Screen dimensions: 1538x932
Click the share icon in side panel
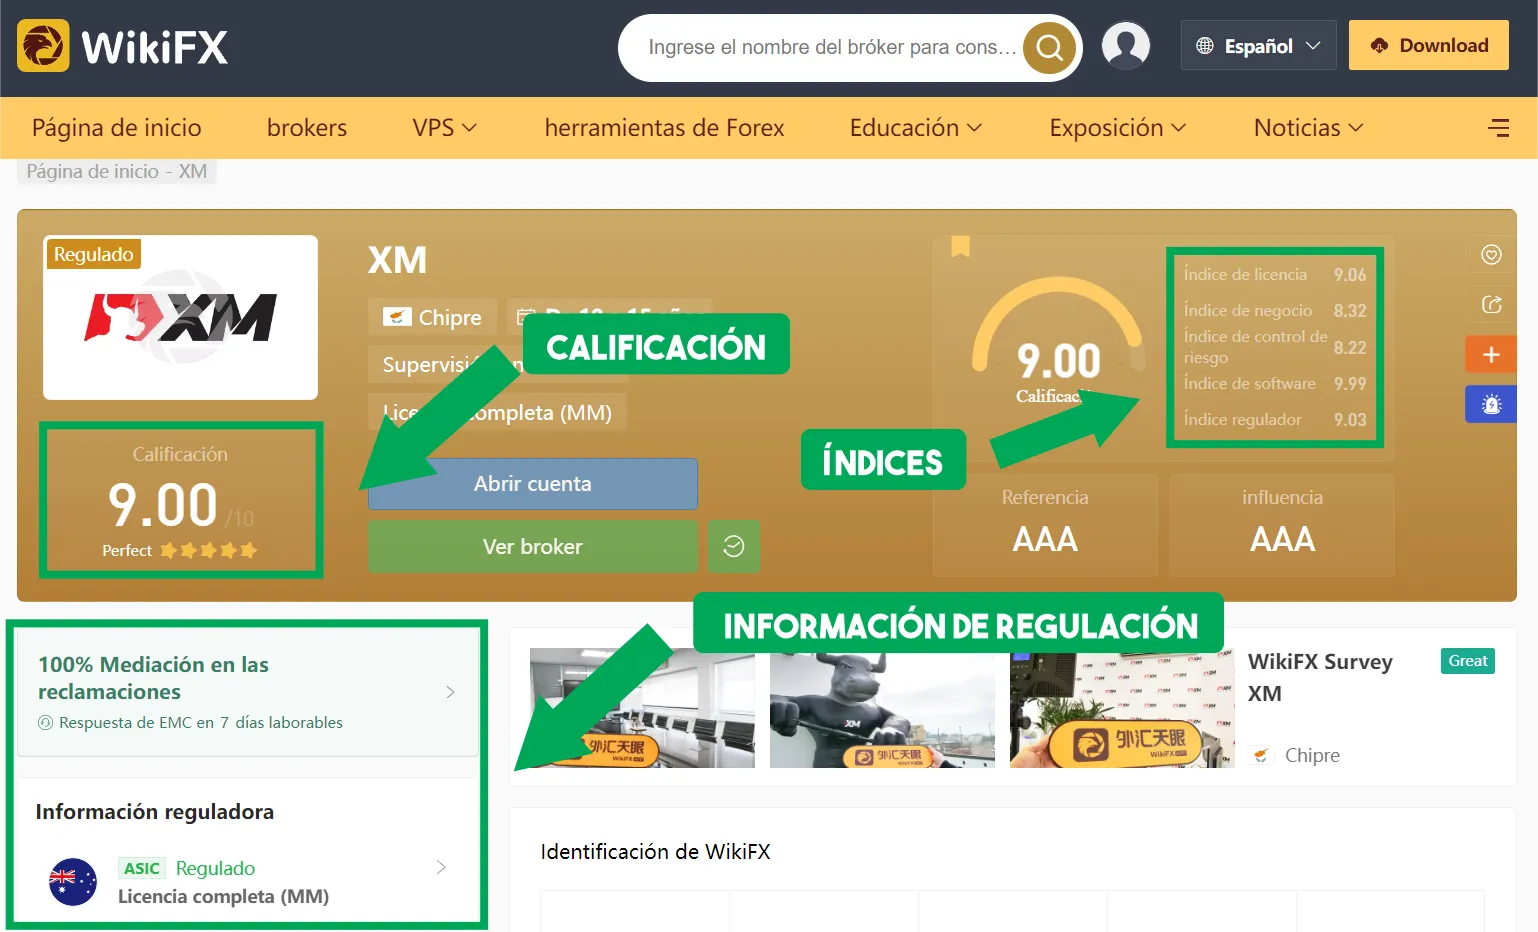[1491, 305]
